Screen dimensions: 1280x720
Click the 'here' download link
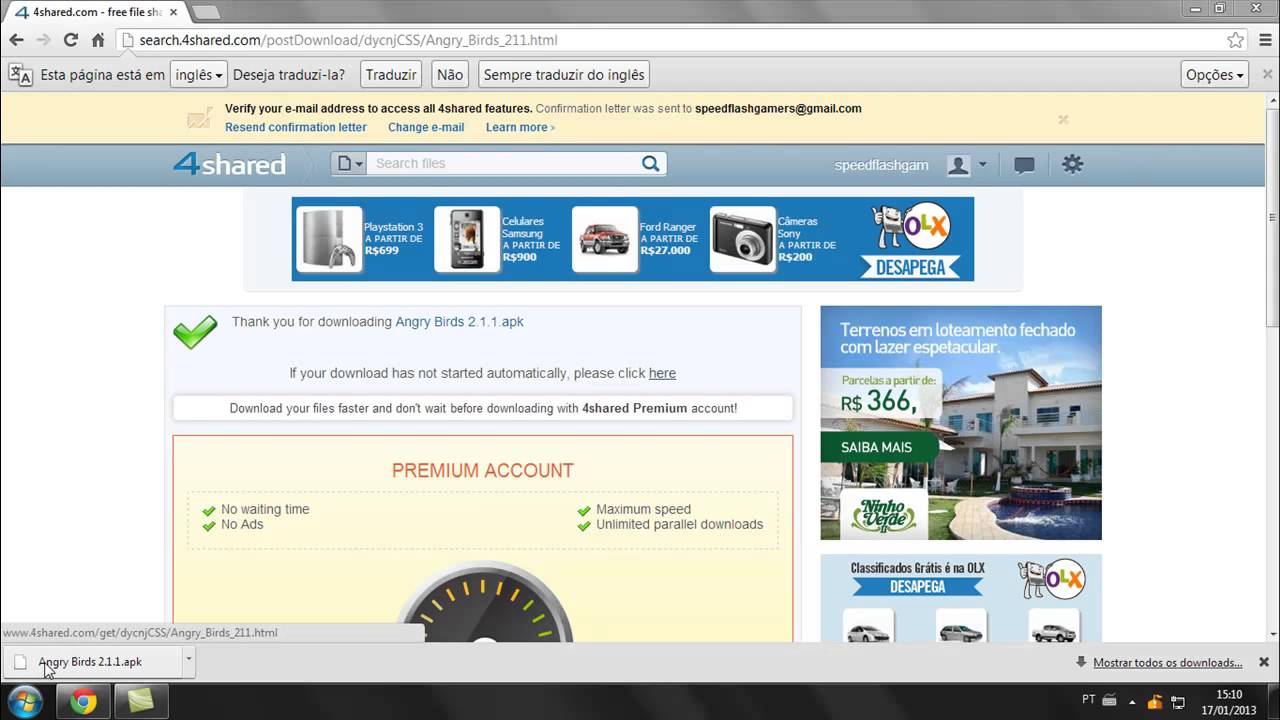point(662,373)
